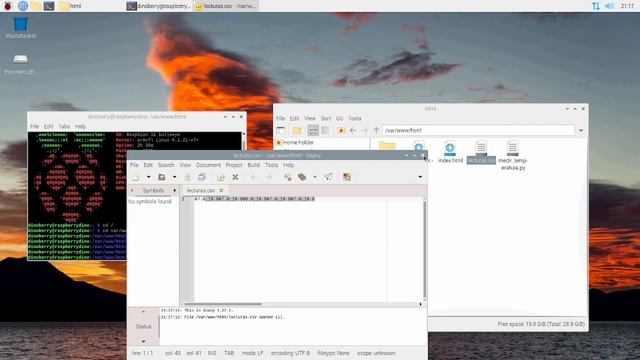Switch the file manager to icon view
640x360 pixels.
click(x=313, y=131)
